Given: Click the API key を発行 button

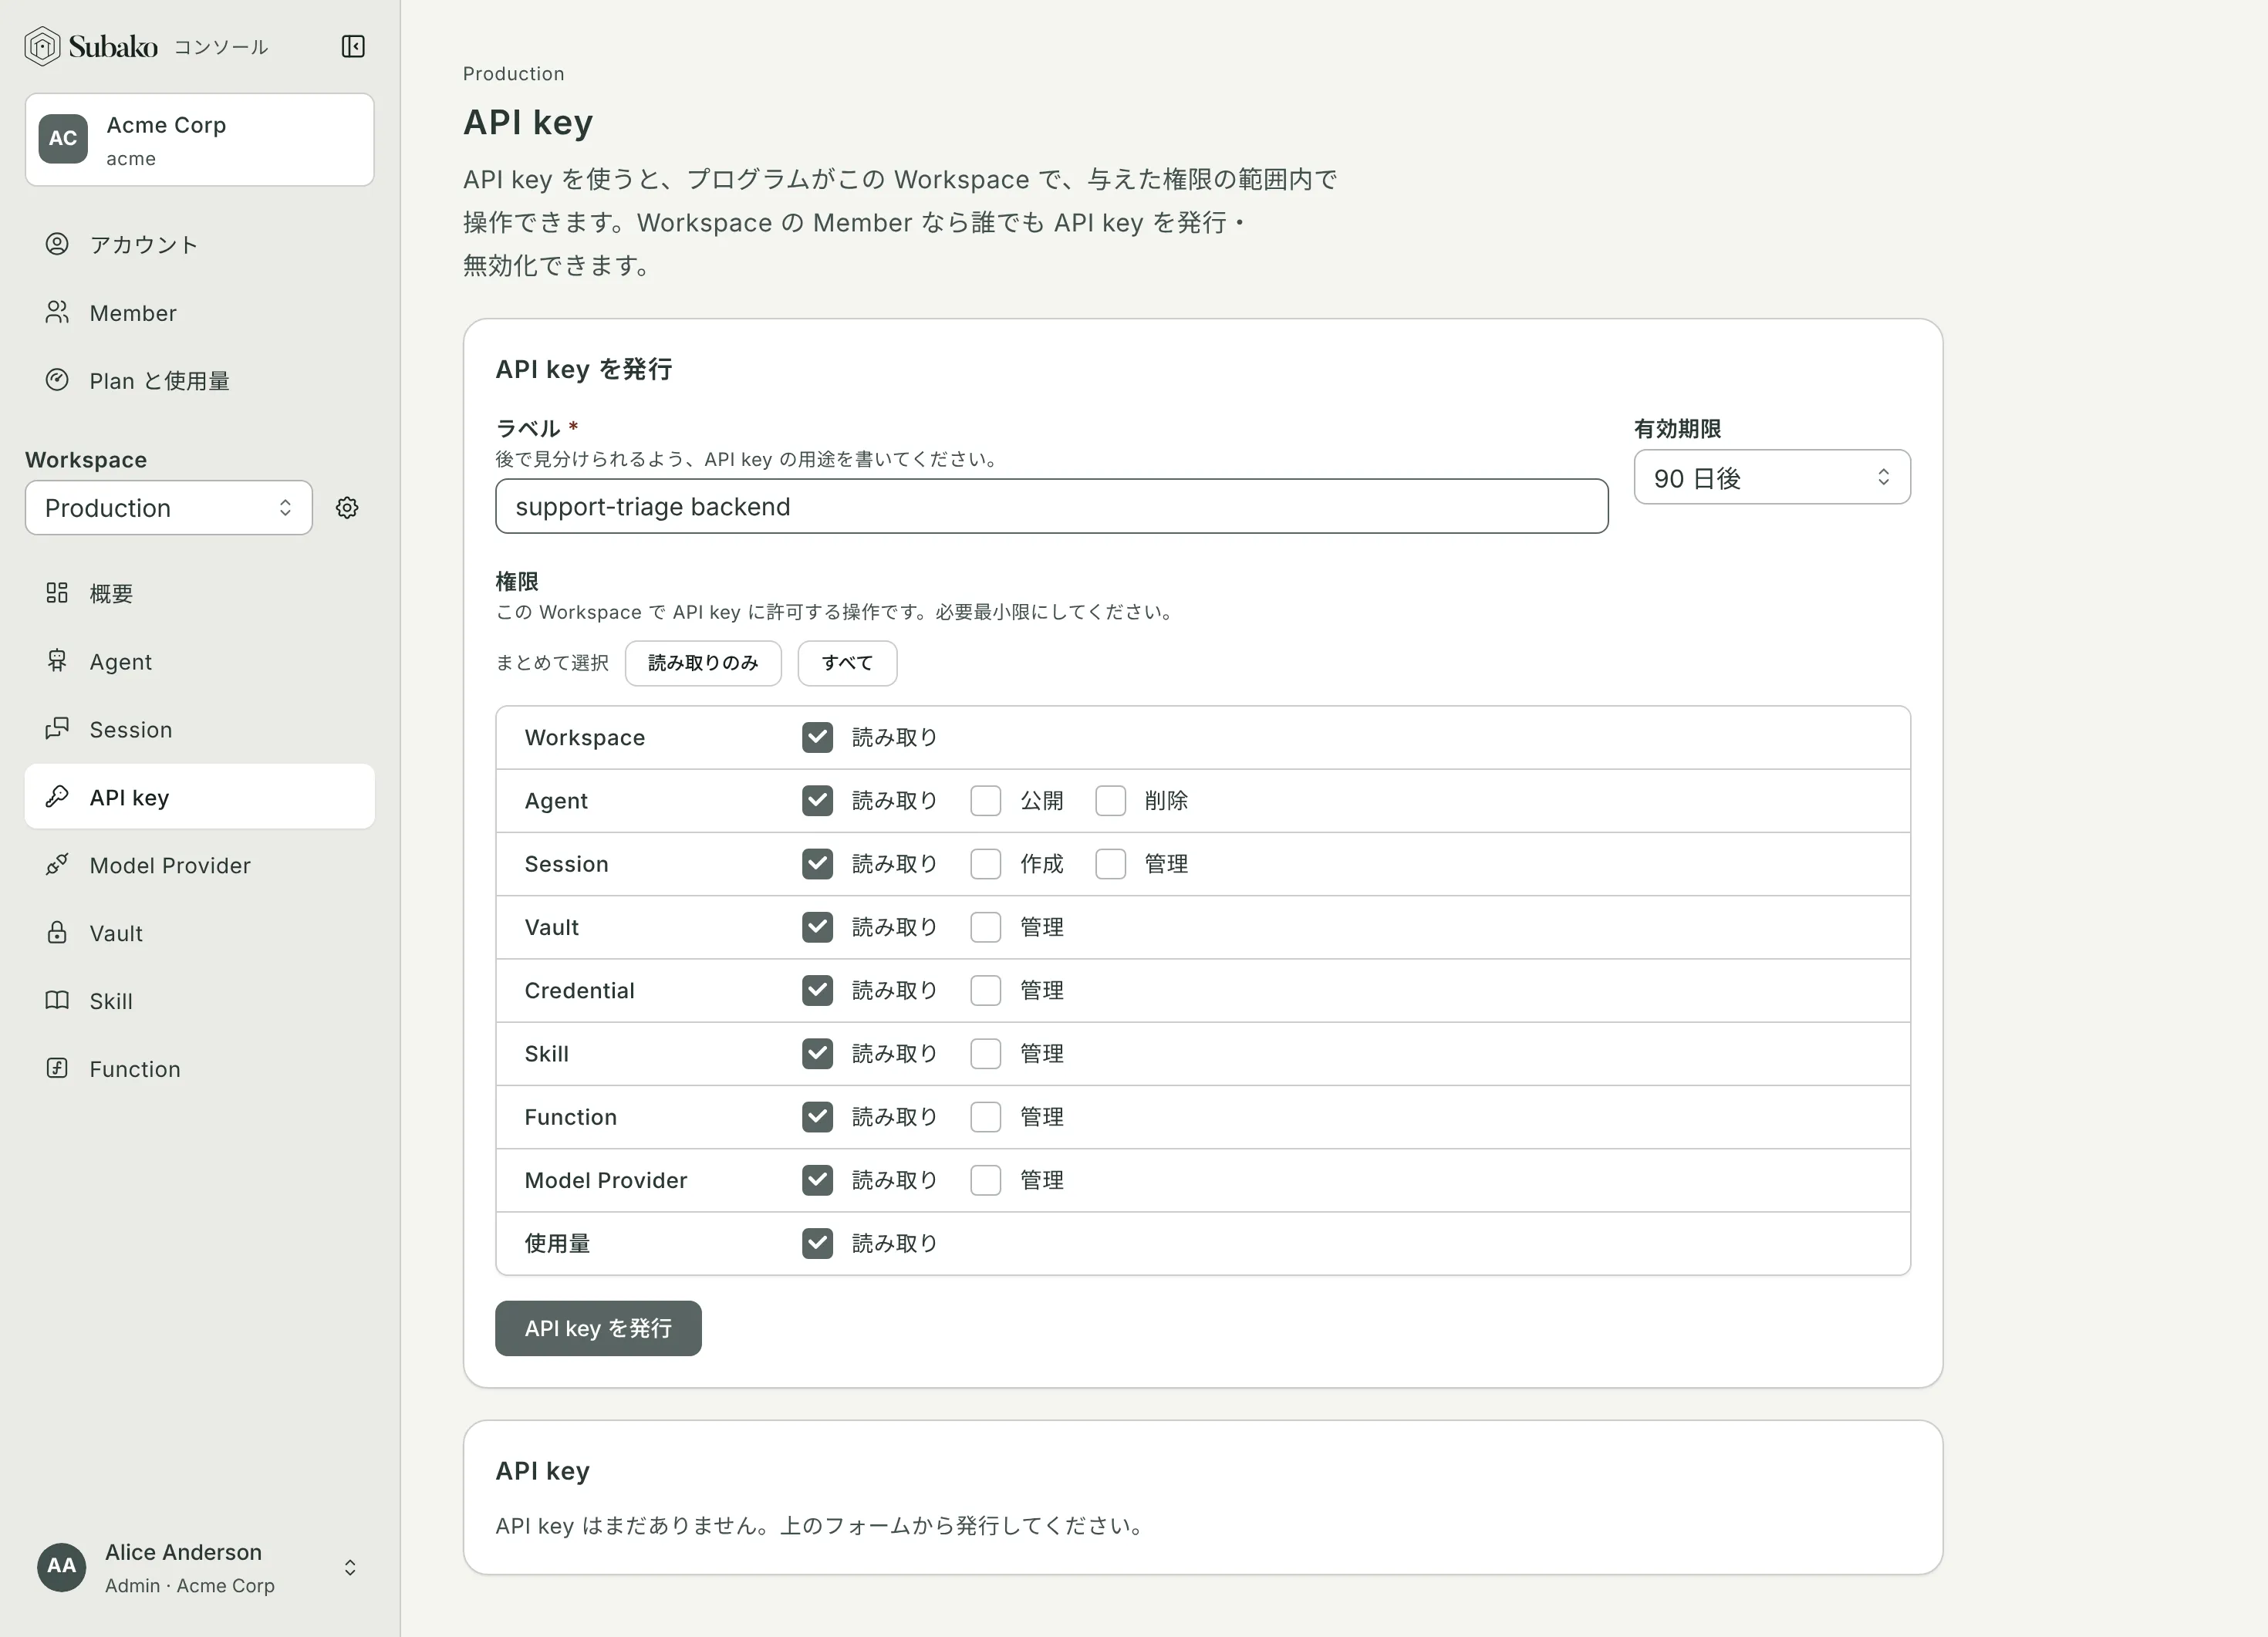Looking at the screenshot, I should tap(598, 1328).
